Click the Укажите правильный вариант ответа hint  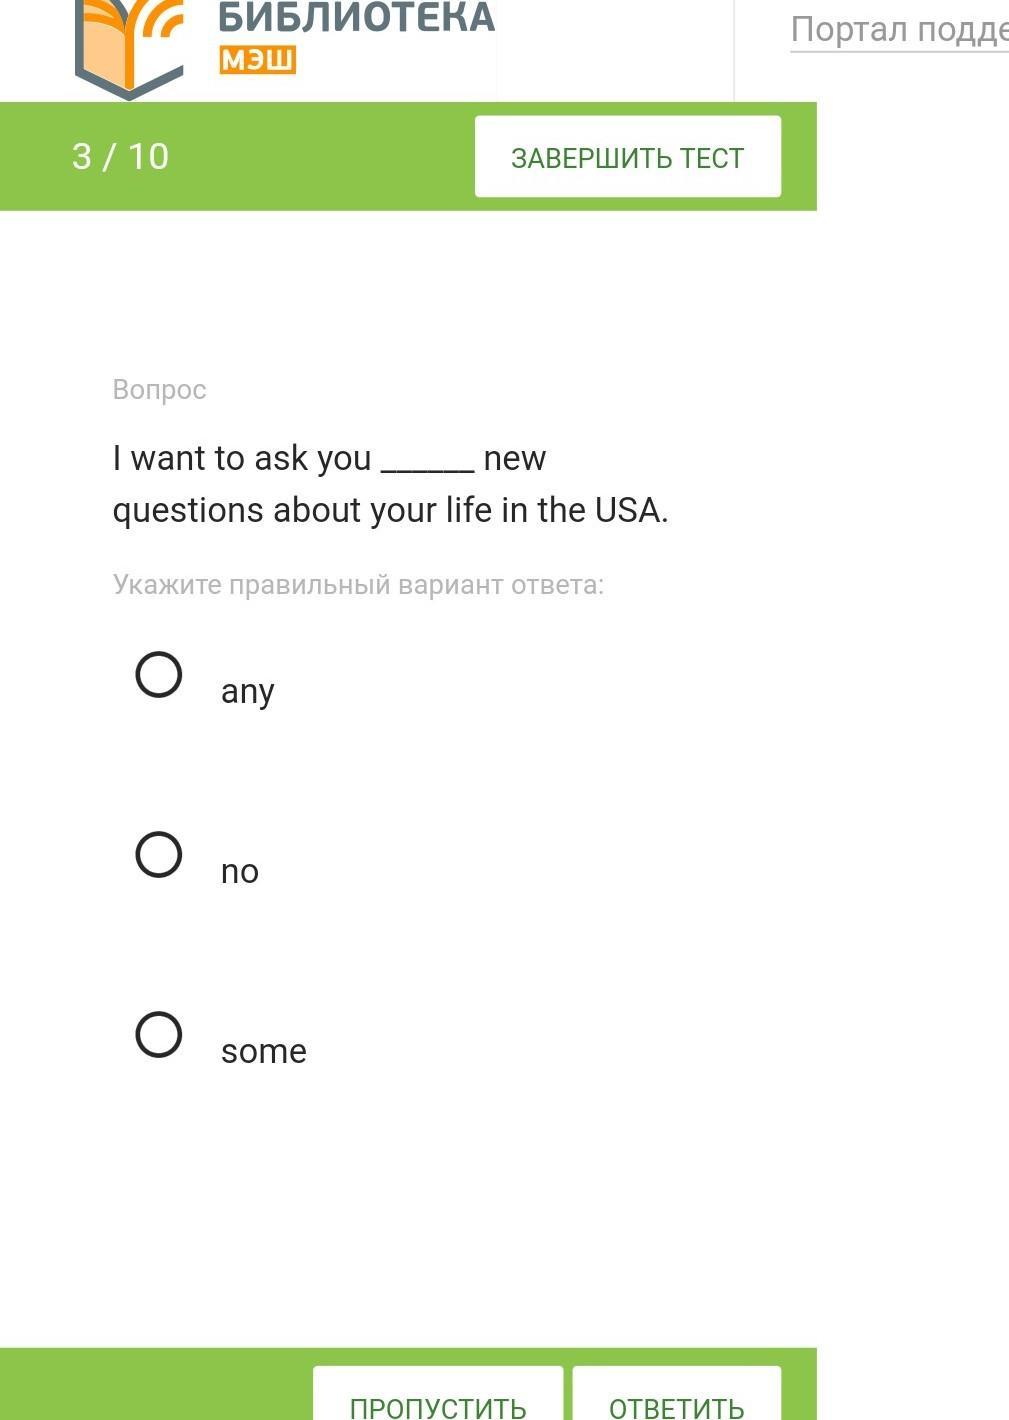(x=358, y=585)
